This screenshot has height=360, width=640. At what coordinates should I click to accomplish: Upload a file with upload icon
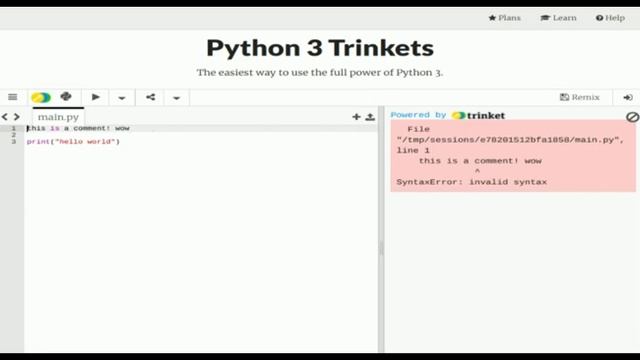370,117
